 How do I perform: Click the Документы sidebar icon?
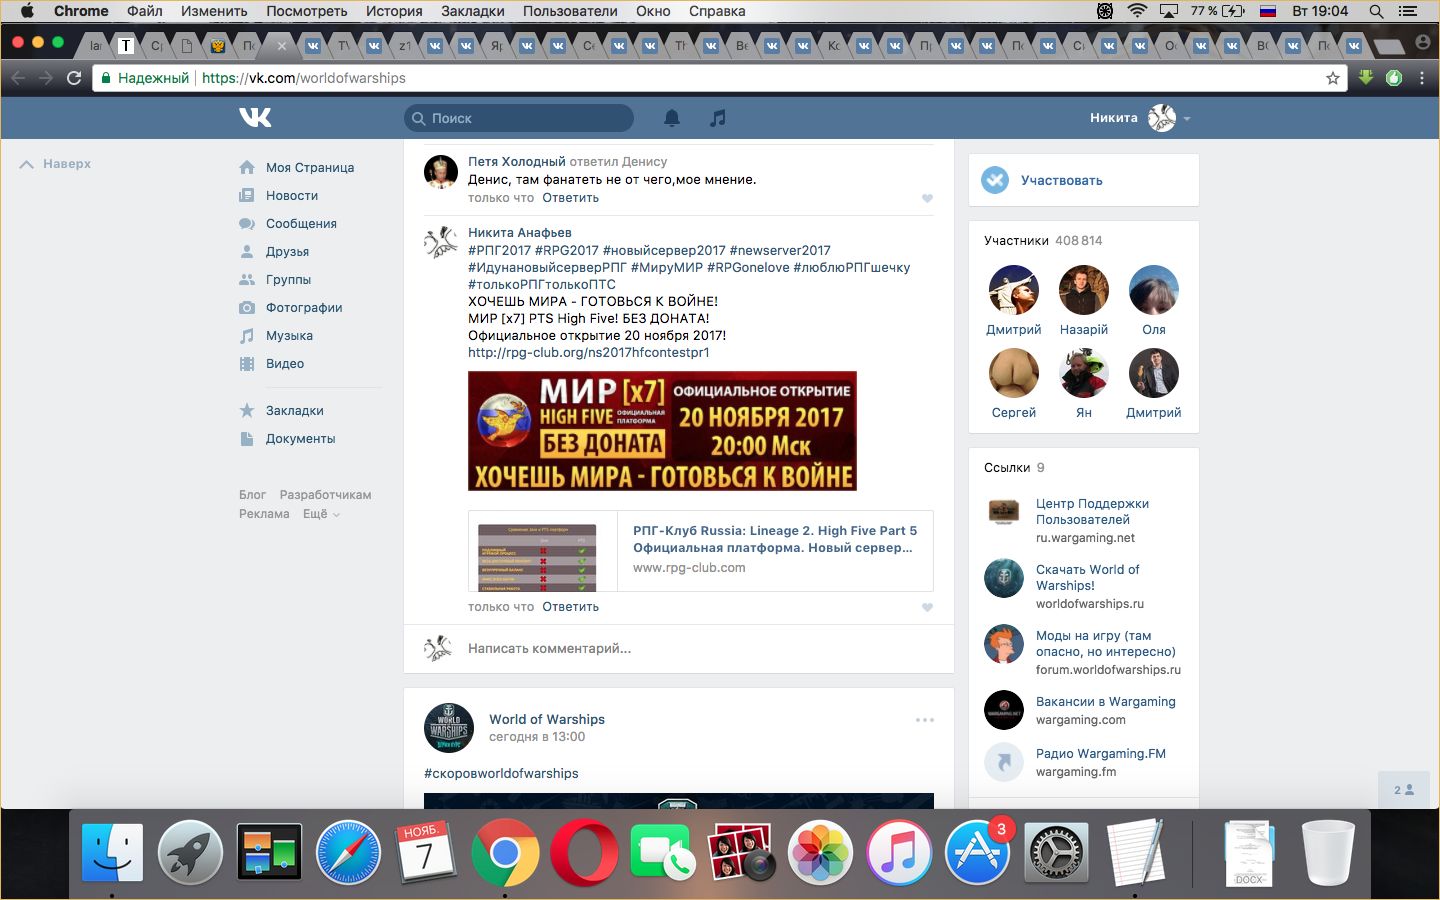tap(247, 438)
